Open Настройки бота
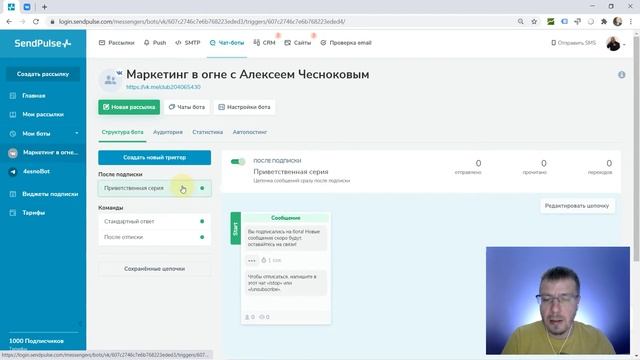 [x=244, y=107]
